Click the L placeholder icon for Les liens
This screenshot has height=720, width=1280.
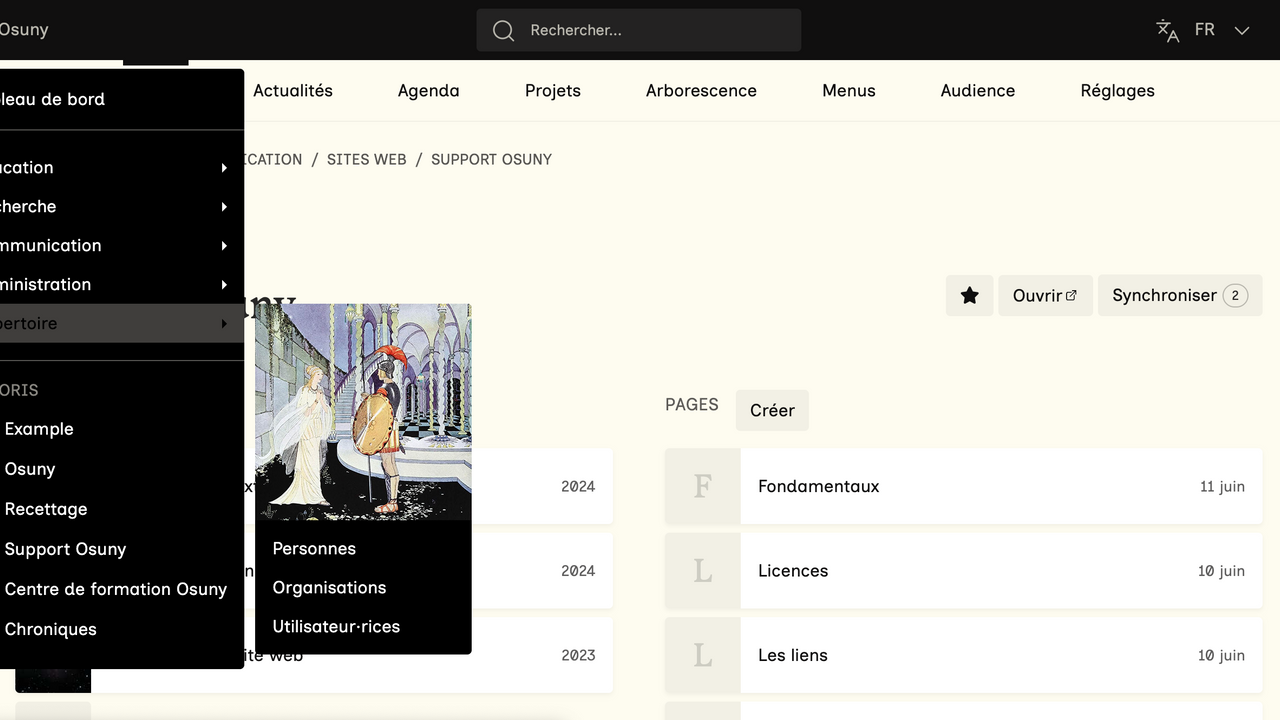coord(703,655)
